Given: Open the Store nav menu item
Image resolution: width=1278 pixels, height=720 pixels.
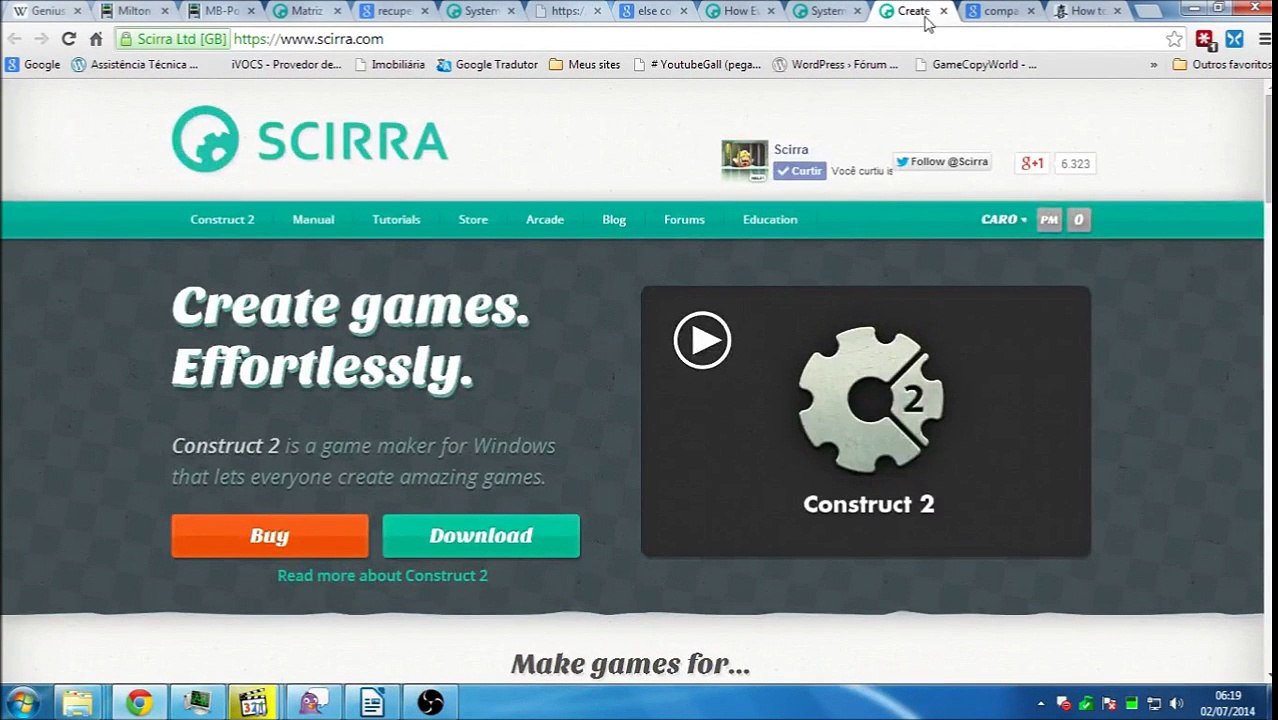Looking at the screenshot, I should coord(473,219).
